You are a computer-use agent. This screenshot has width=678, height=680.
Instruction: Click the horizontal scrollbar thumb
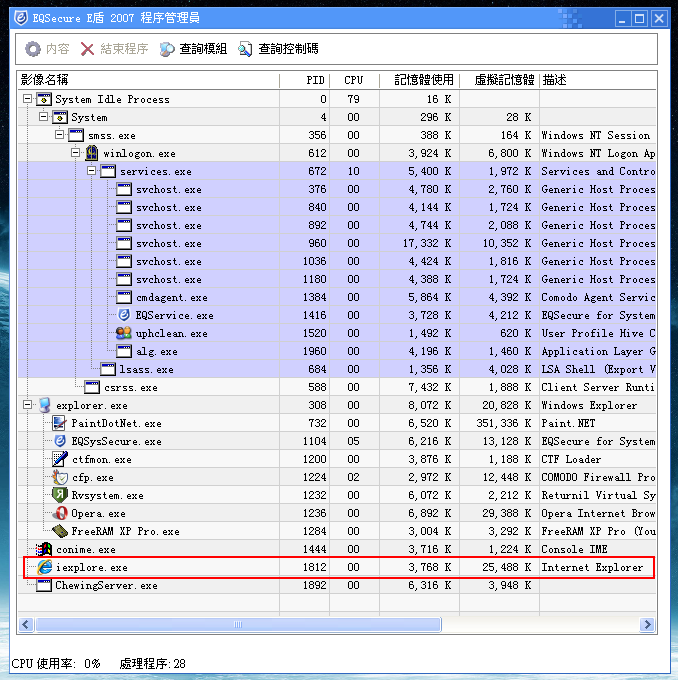click(x=238, y=624)
